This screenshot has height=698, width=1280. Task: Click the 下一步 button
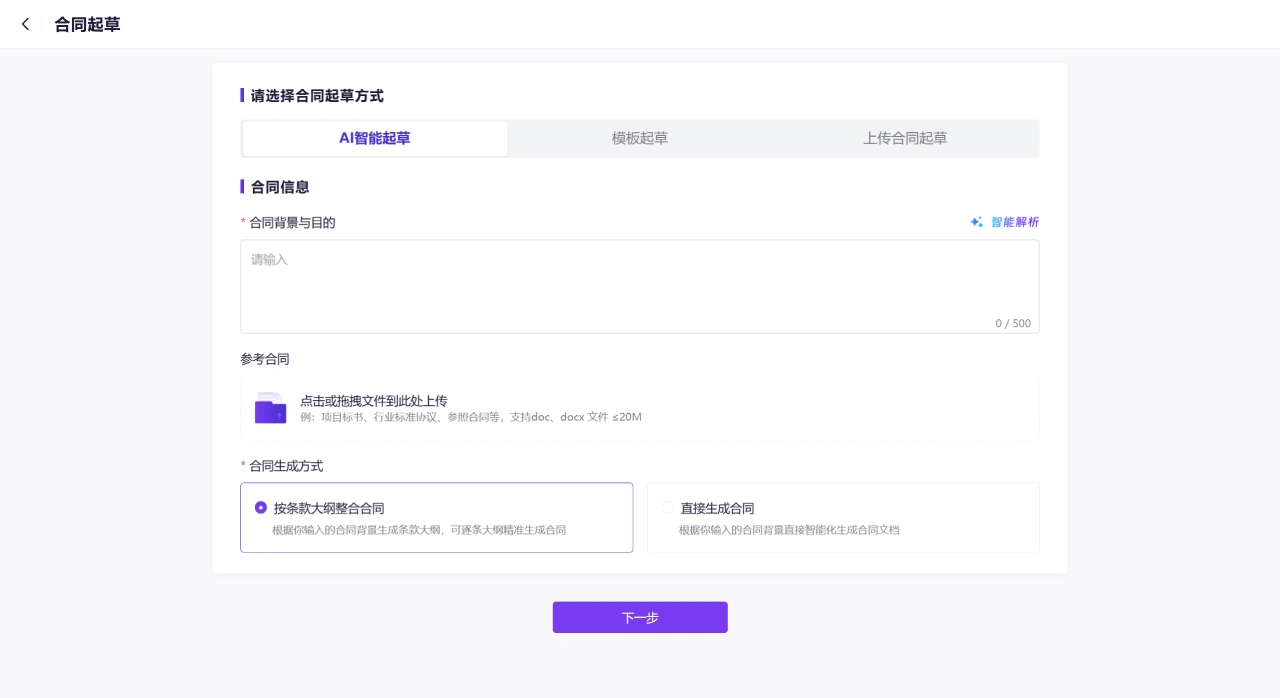639,617
